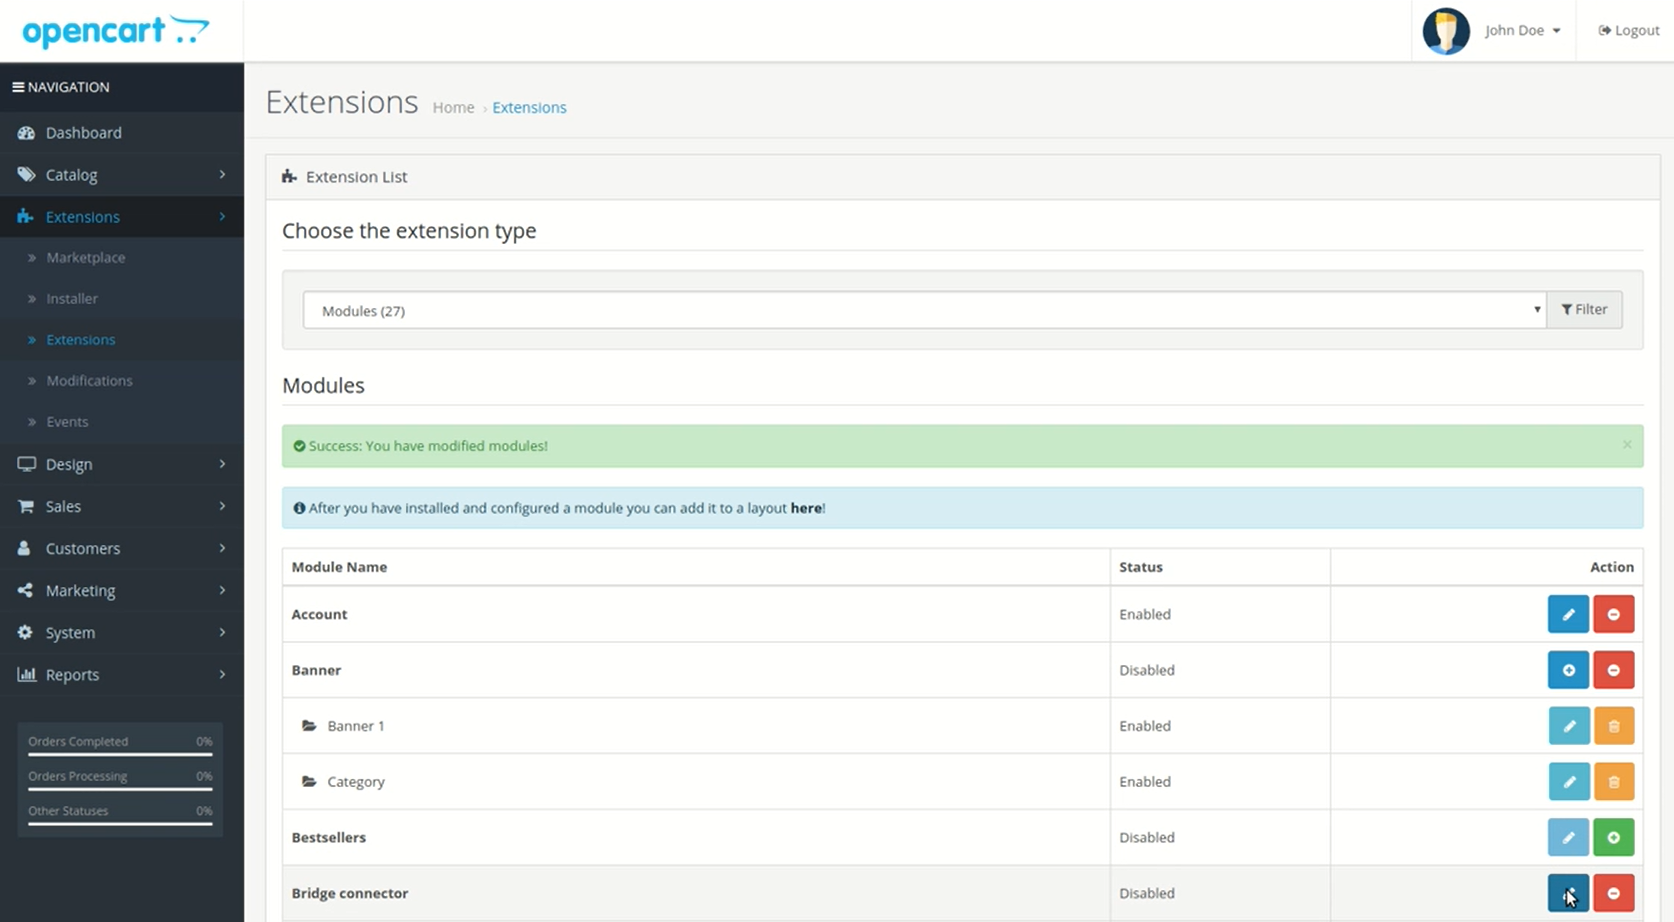Dismiss the success alert message
Screen dimensions: 1674x922
(x=1626, y=445)
